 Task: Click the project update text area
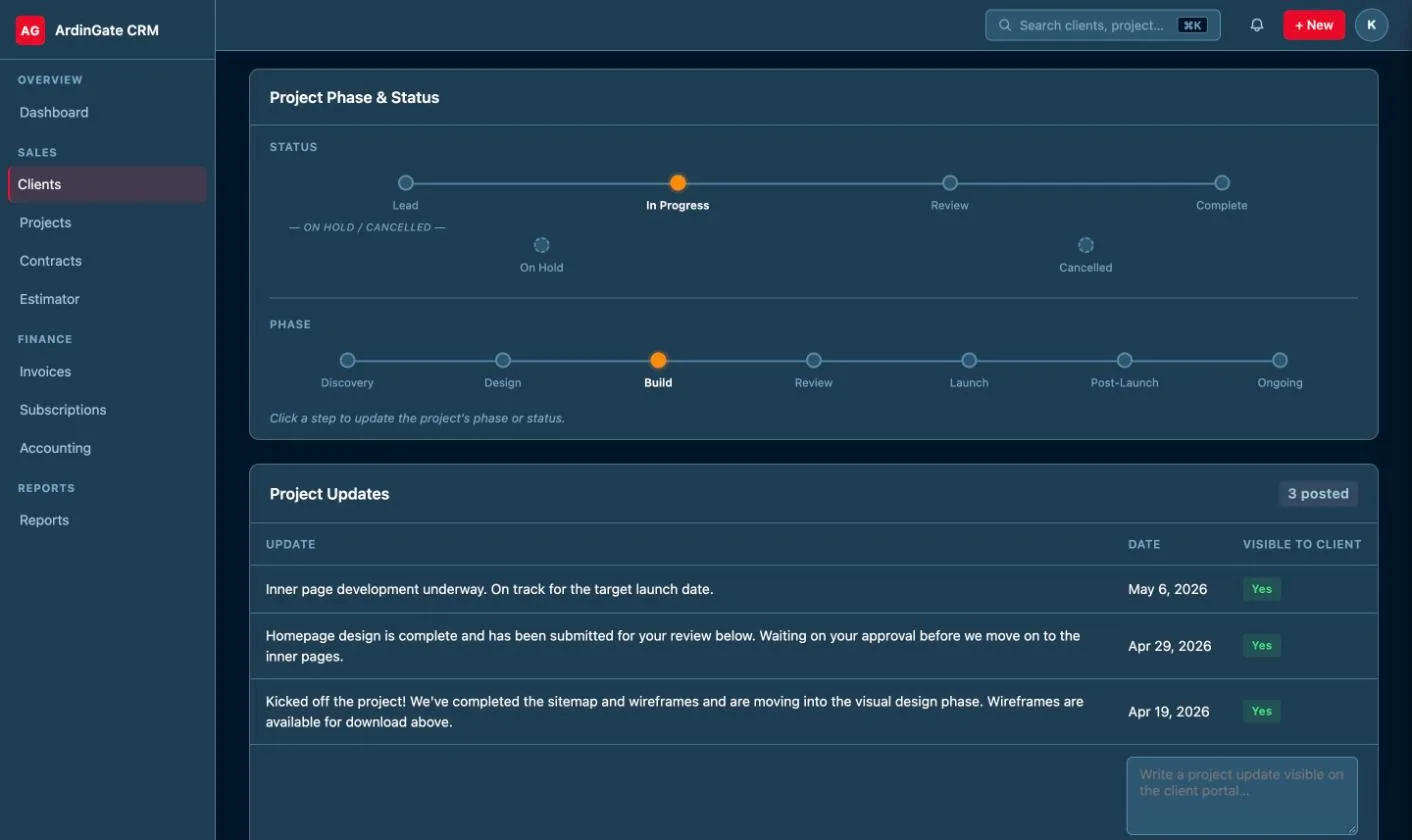tap(1242, 795)
